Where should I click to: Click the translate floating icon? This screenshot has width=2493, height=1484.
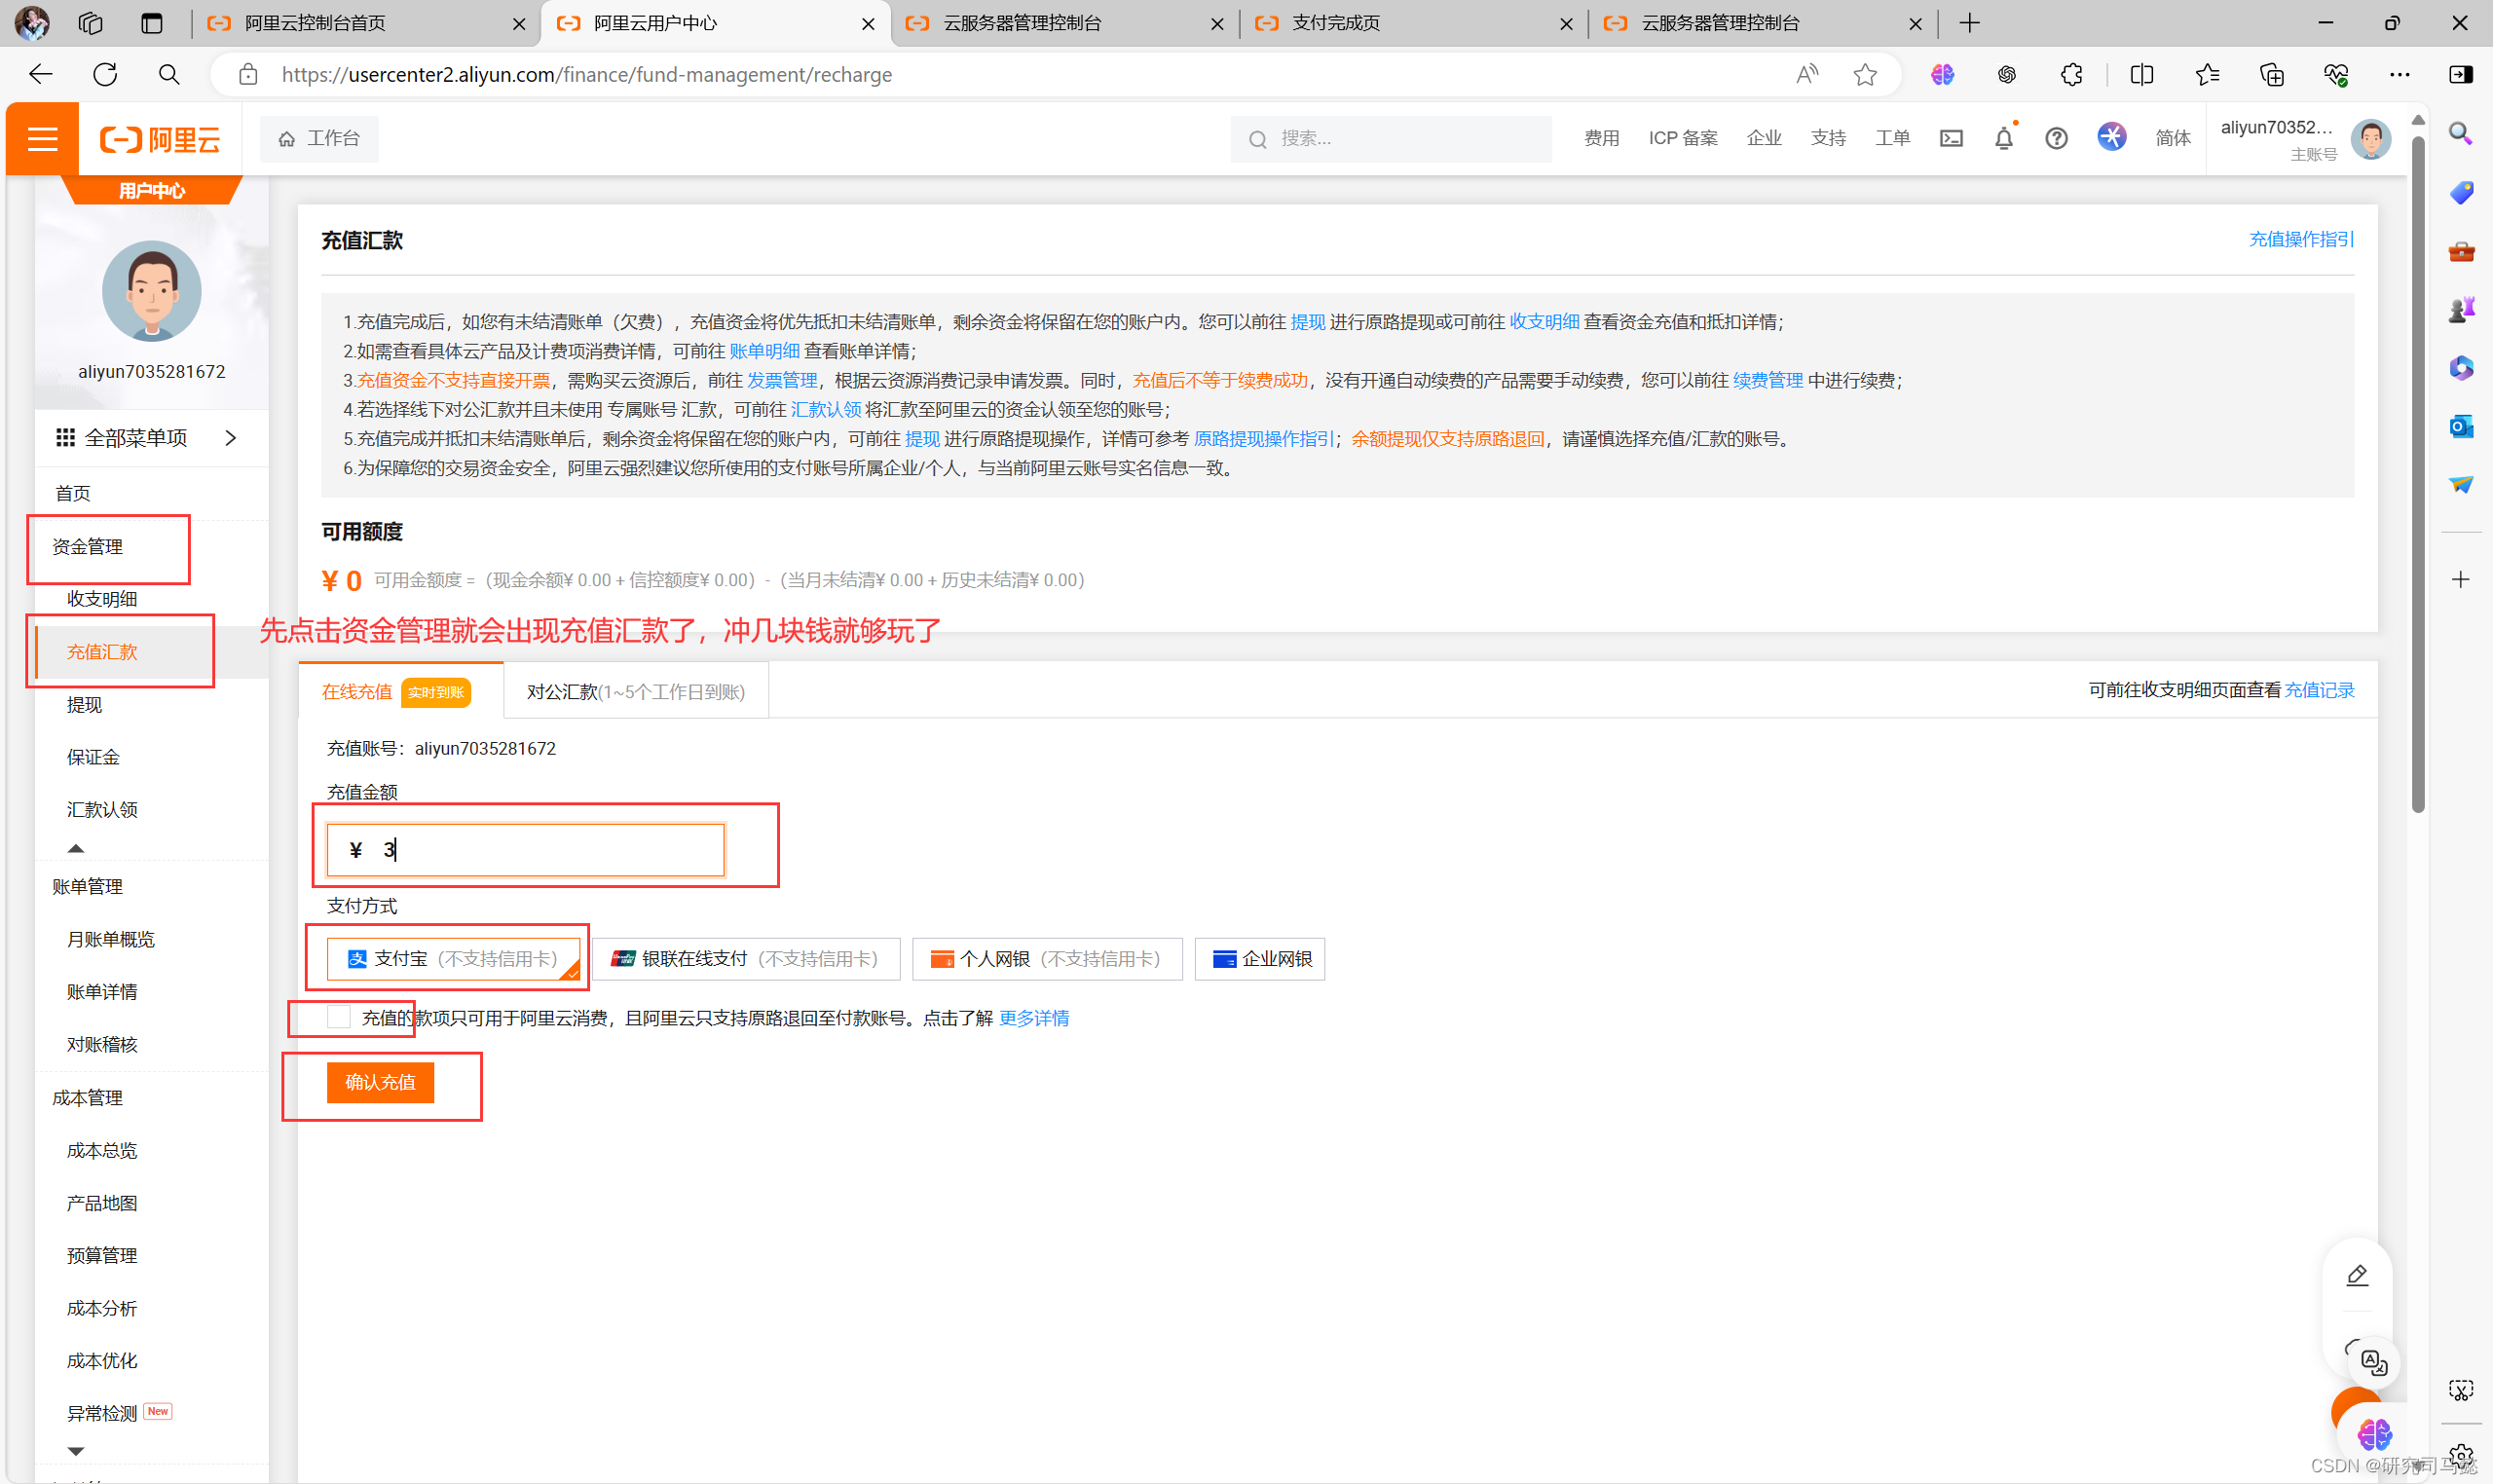coord(2374,1362)
